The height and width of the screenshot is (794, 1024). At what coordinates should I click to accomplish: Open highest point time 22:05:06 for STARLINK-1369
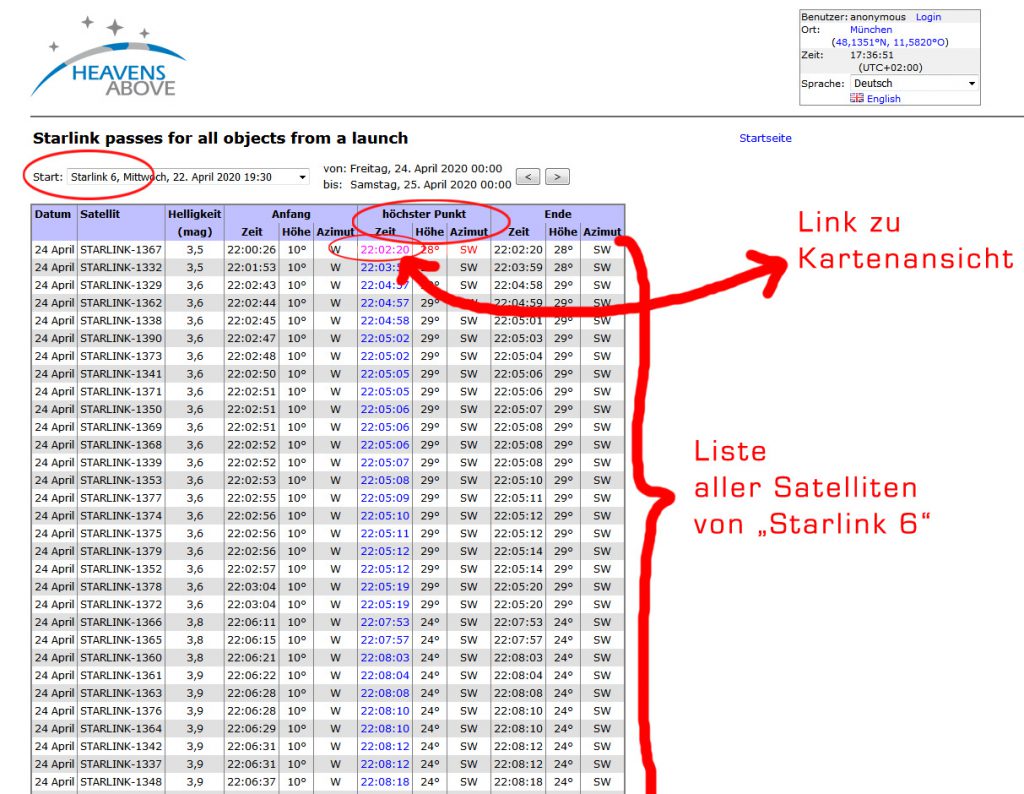coord(385,427)
